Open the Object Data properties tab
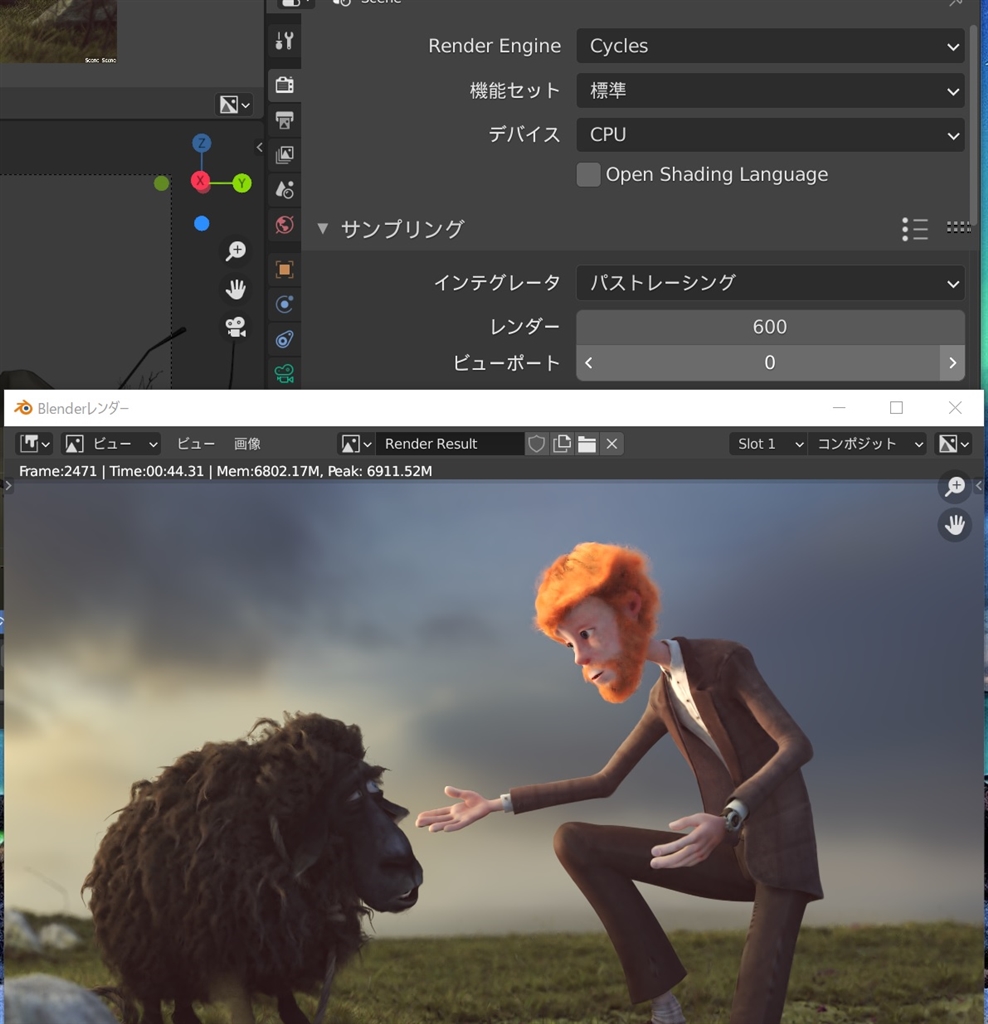Viewport: 988px width, 1024px height. (x=284, y=374)
